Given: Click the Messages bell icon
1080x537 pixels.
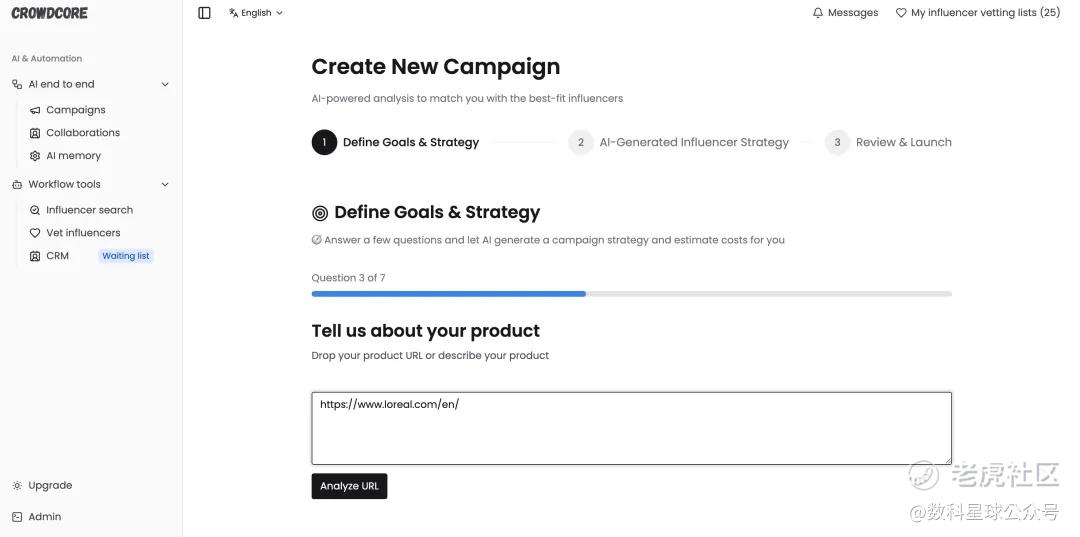Looking at the screenshot, I should pyautogui.click(x=818, y=13).
